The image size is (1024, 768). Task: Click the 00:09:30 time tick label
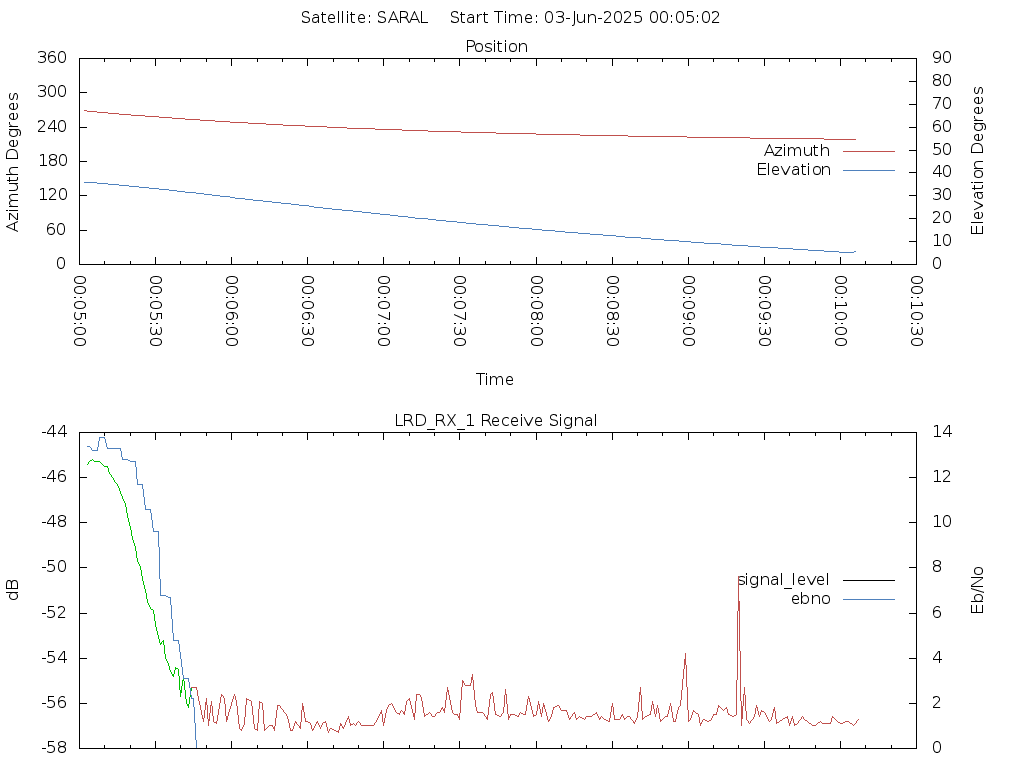coord(764,311)
